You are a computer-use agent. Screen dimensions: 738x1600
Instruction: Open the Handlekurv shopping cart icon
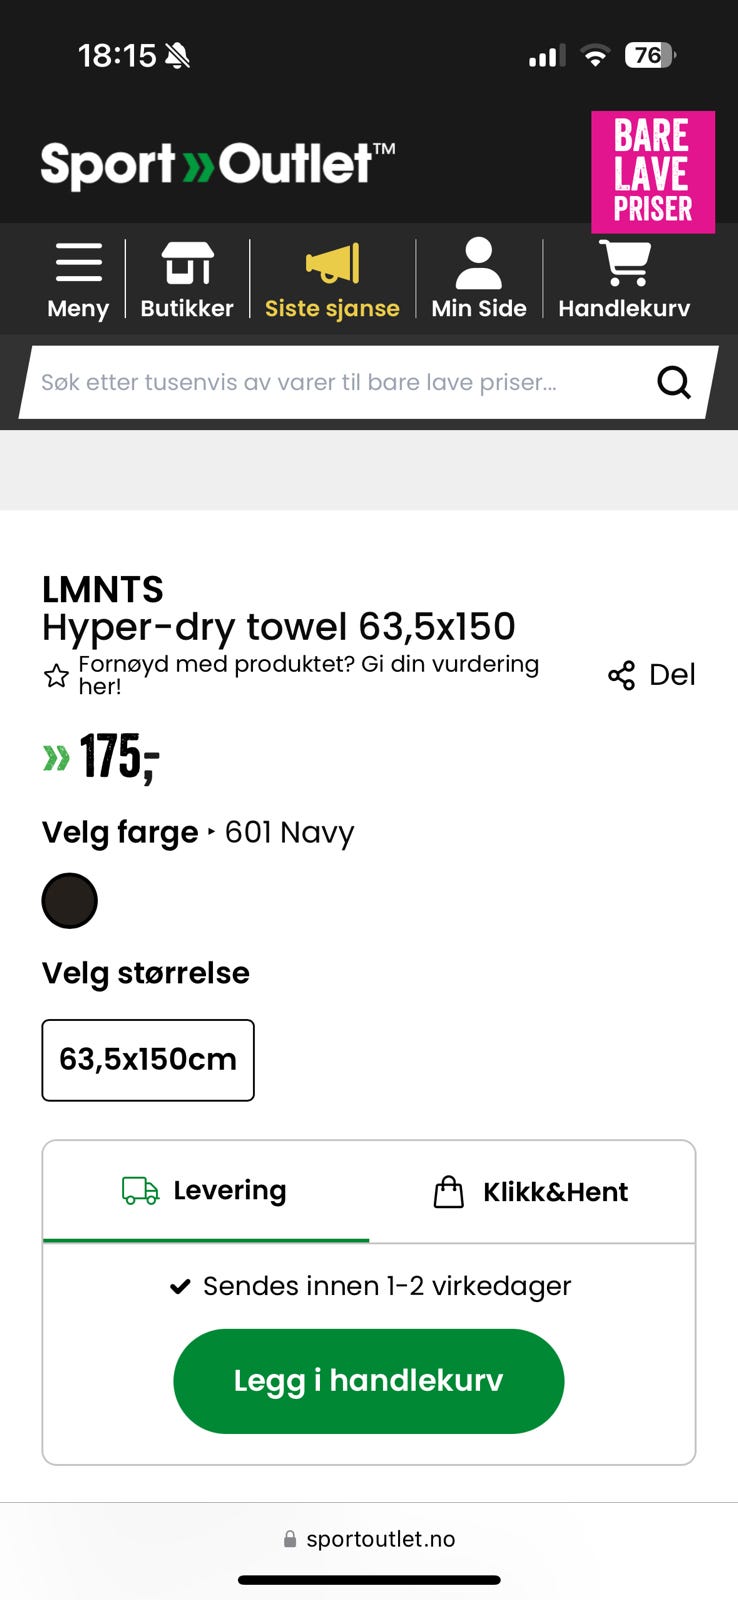(x=624, y=263)
